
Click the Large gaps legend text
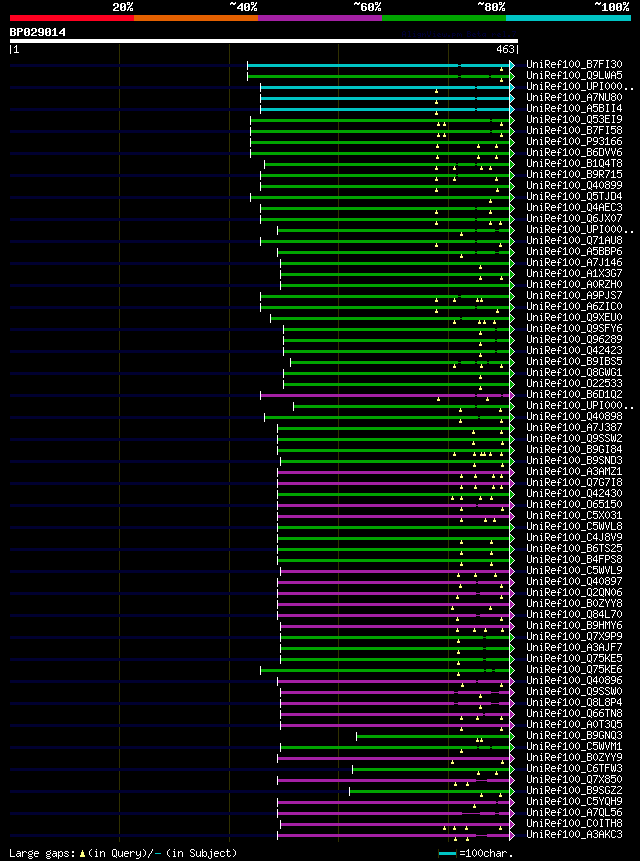pos(123,853)
